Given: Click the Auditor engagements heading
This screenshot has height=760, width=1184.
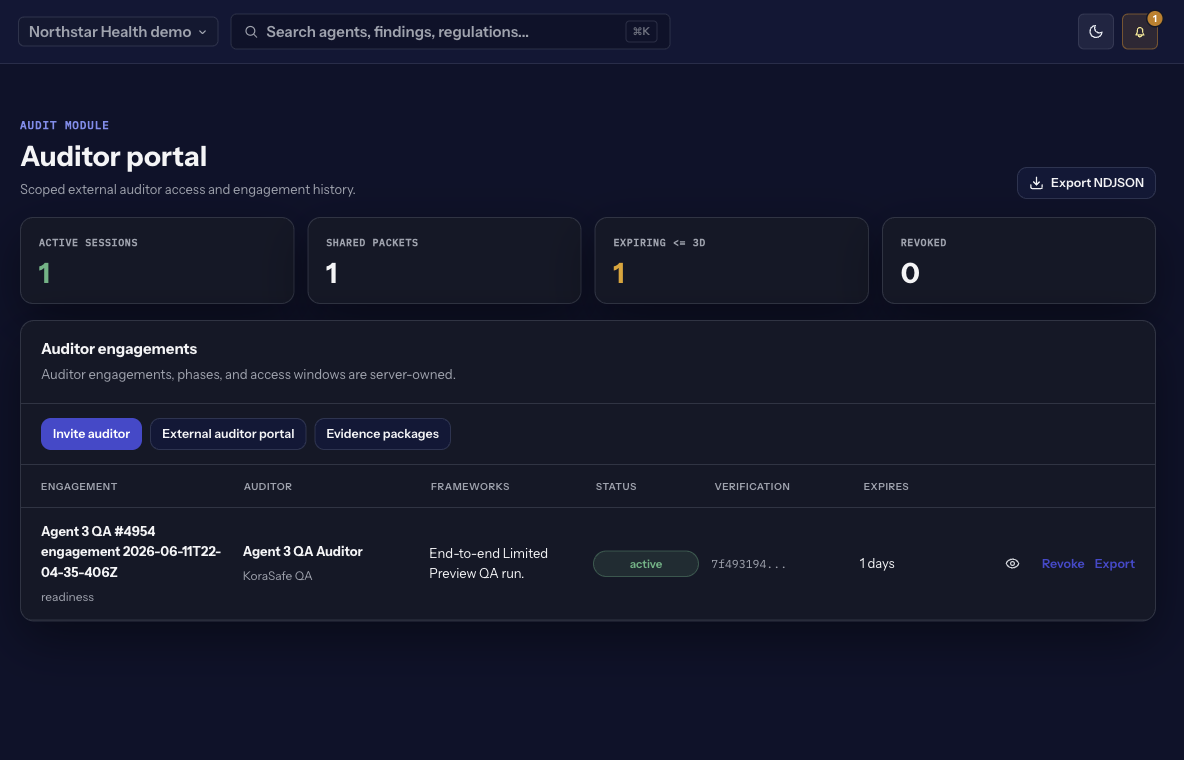Looking at the screenshot, I should pyautogui.click(x=119, y=349).
